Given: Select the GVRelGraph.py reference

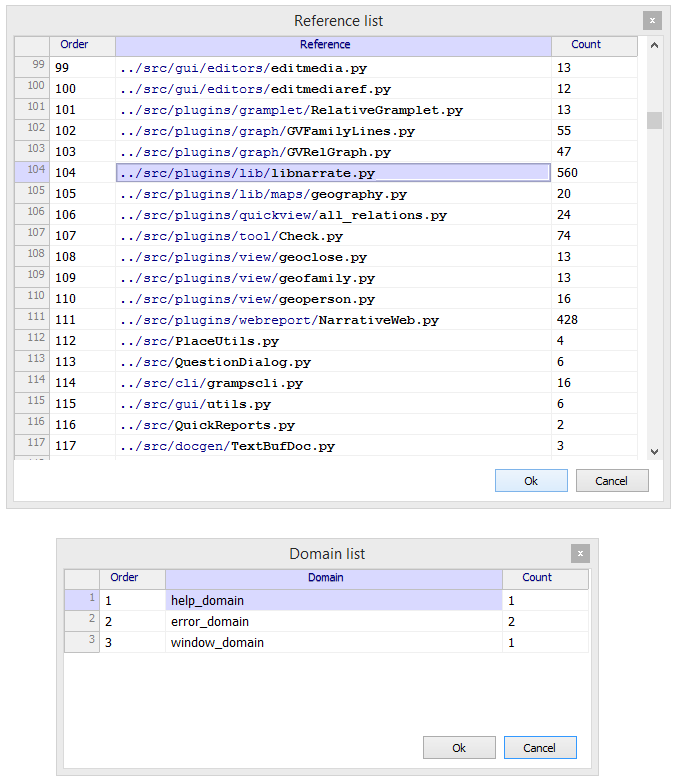Looking at the screenshot, I should pyautogui.click(x=333, y=152).
